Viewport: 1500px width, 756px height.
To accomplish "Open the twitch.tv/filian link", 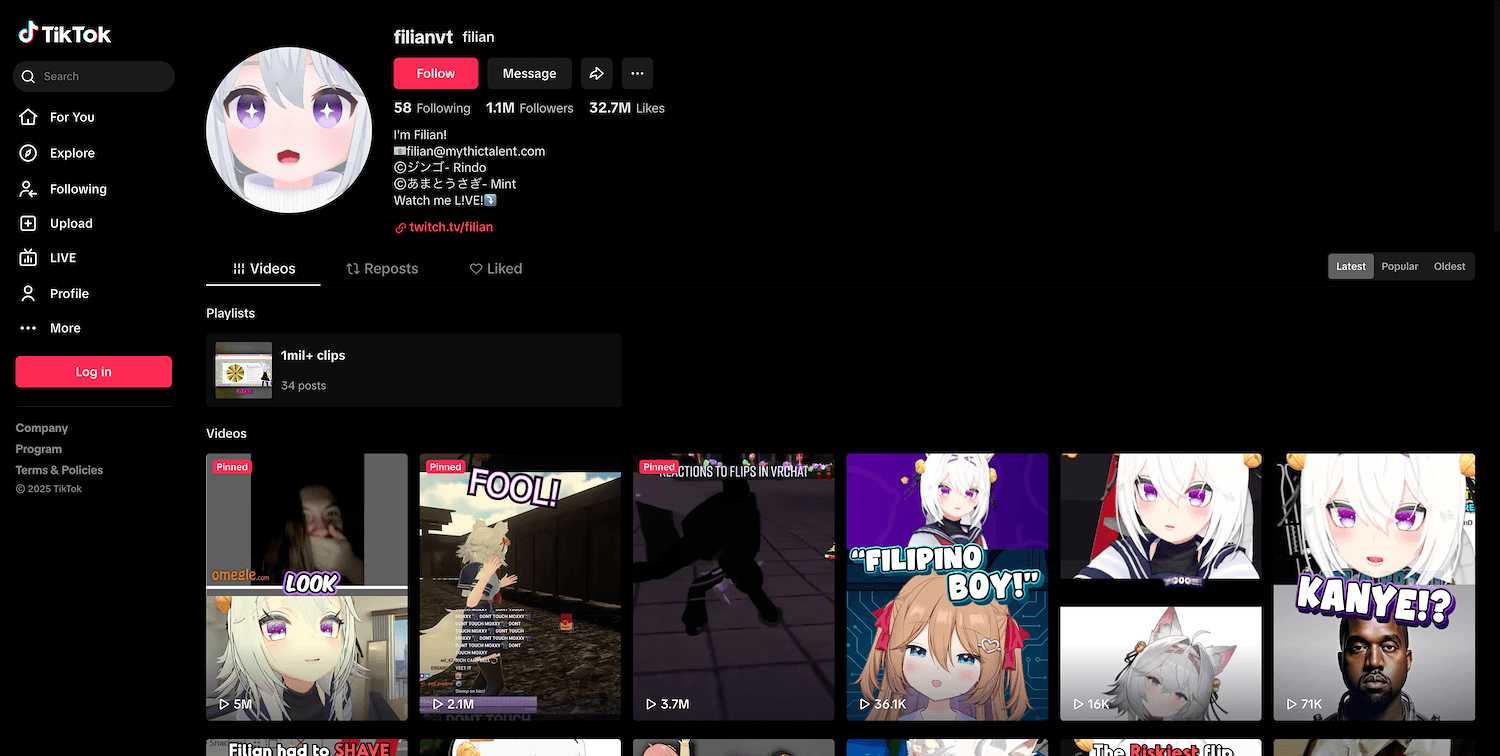I will tap(450, 227).
